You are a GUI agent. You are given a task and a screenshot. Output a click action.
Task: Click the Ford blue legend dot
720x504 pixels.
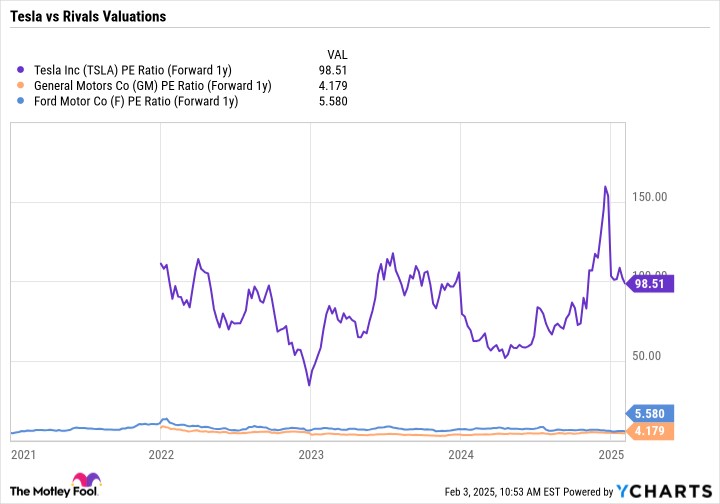click(x=20, y=101)
